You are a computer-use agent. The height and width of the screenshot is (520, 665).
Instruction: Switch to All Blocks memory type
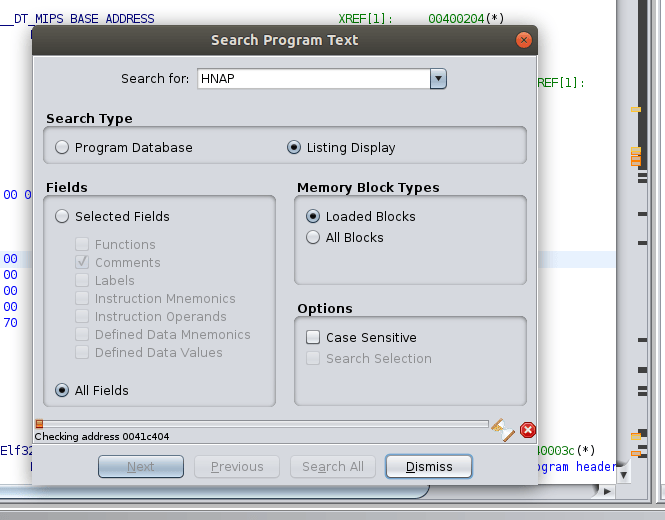coord(314,237)
